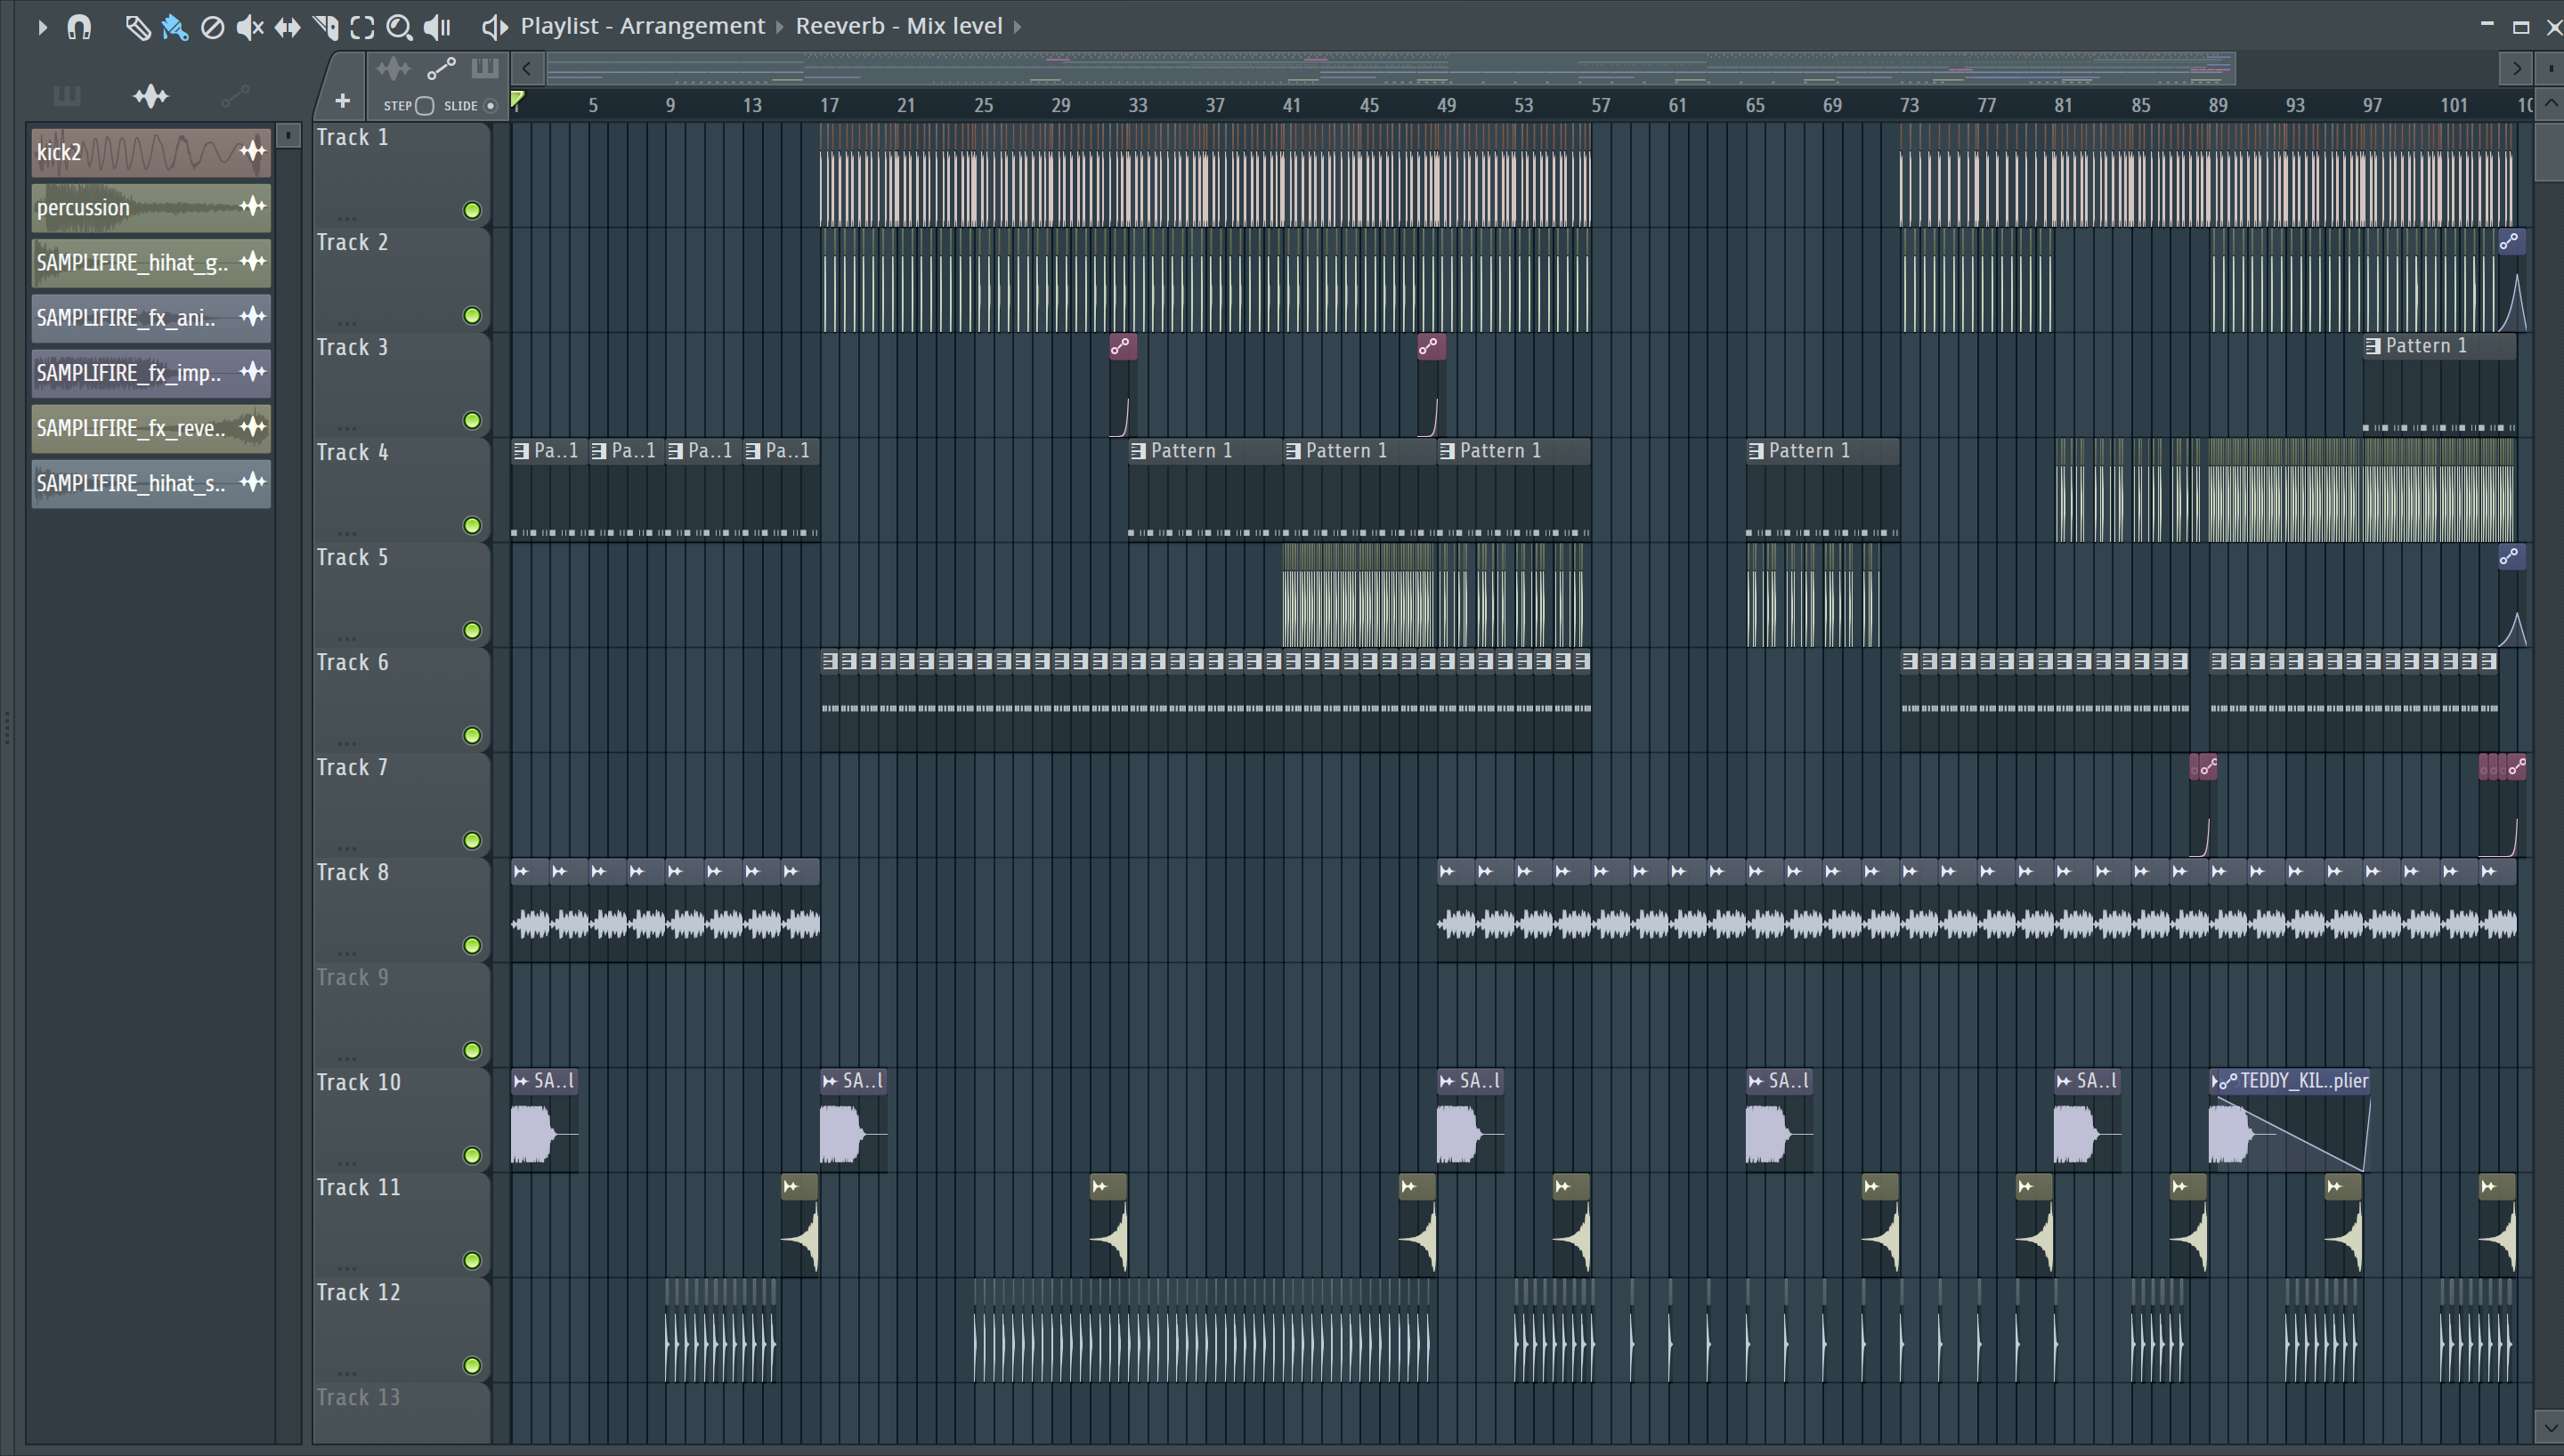Mute Track 6 with its green light

(x=472, y=735)
